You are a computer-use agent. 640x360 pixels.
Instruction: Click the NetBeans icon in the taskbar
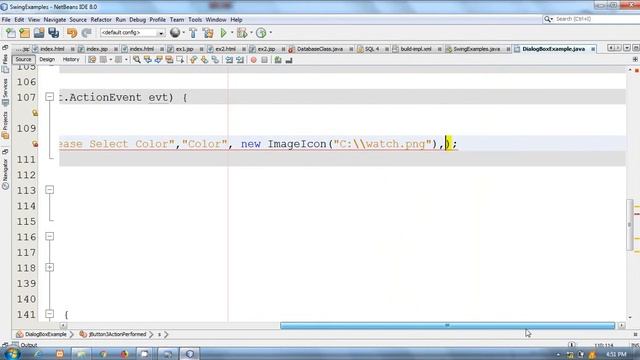point(189,353)
